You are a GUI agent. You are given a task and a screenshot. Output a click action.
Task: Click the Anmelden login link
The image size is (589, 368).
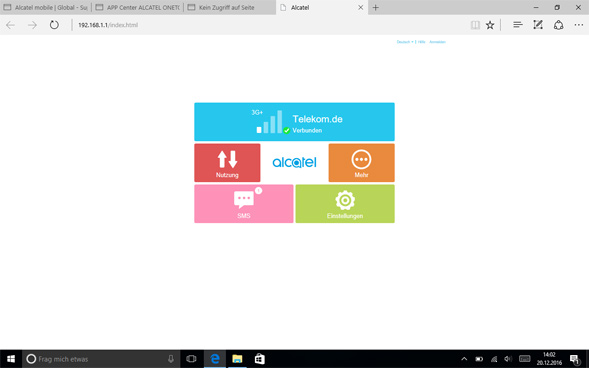pyautogui.click(x=437, y=42)
